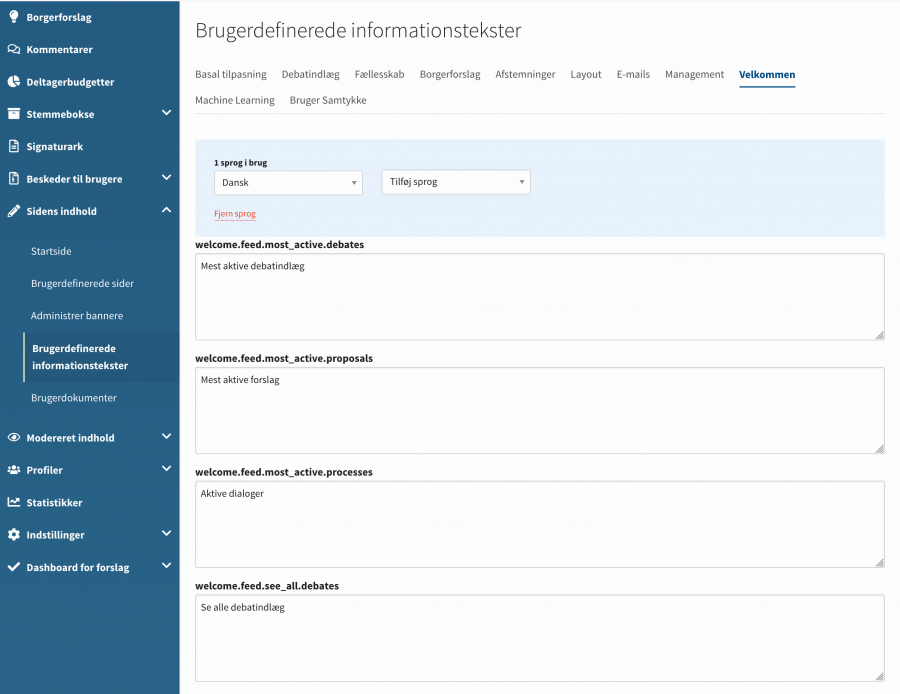Switch to the E-mails tab
900x694 pixels.
(633, 74)
